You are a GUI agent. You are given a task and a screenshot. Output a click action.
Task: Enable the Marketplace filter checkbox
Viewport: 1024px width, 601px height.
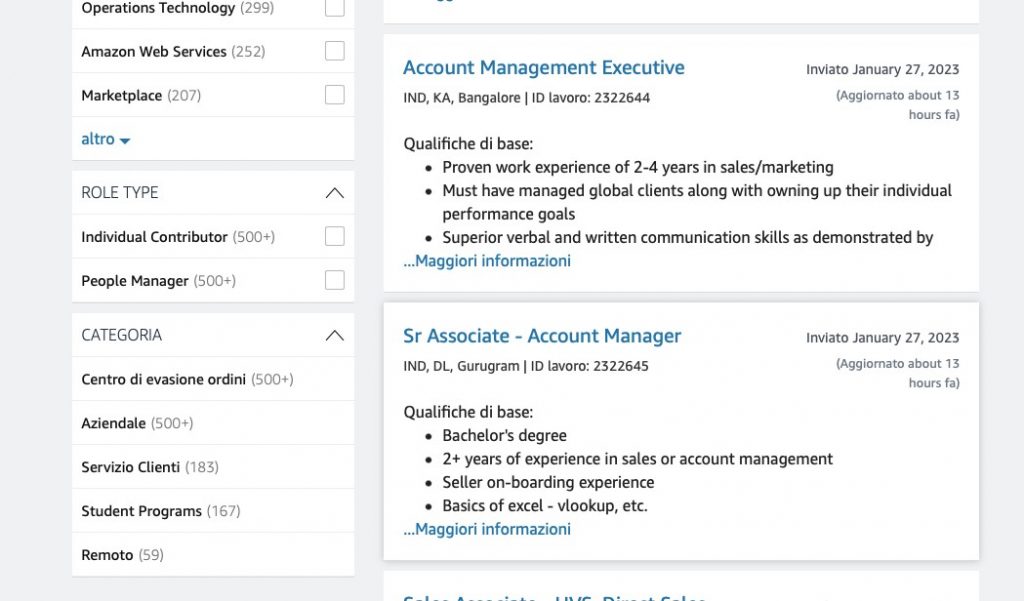335,95
